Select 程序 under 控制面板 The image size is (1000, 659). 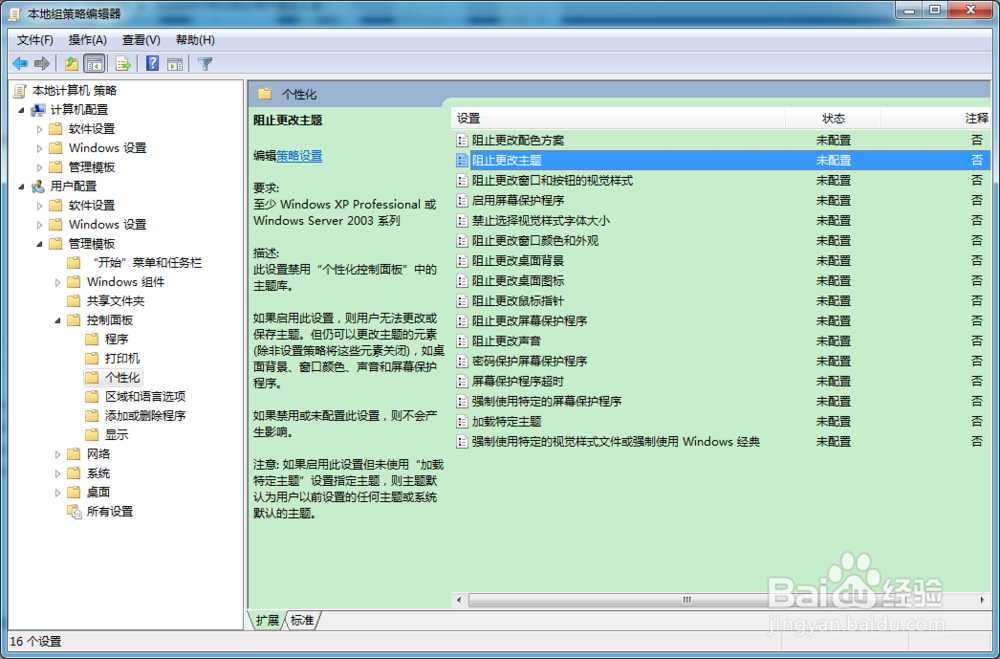pyautogui.click(x=117, y=339)
